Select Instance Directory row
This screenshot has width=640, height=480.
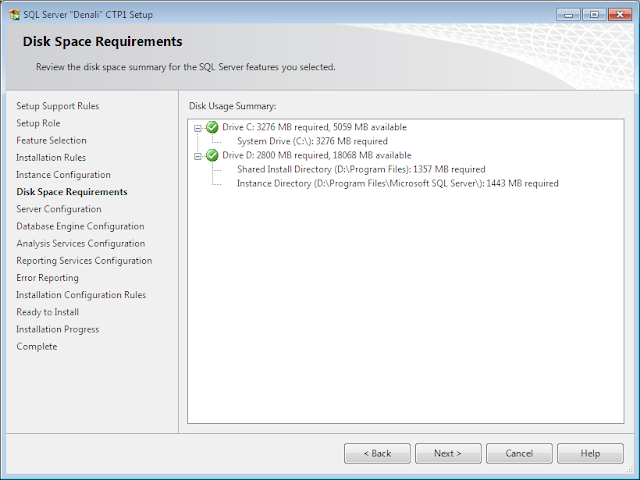click(398, 184)
